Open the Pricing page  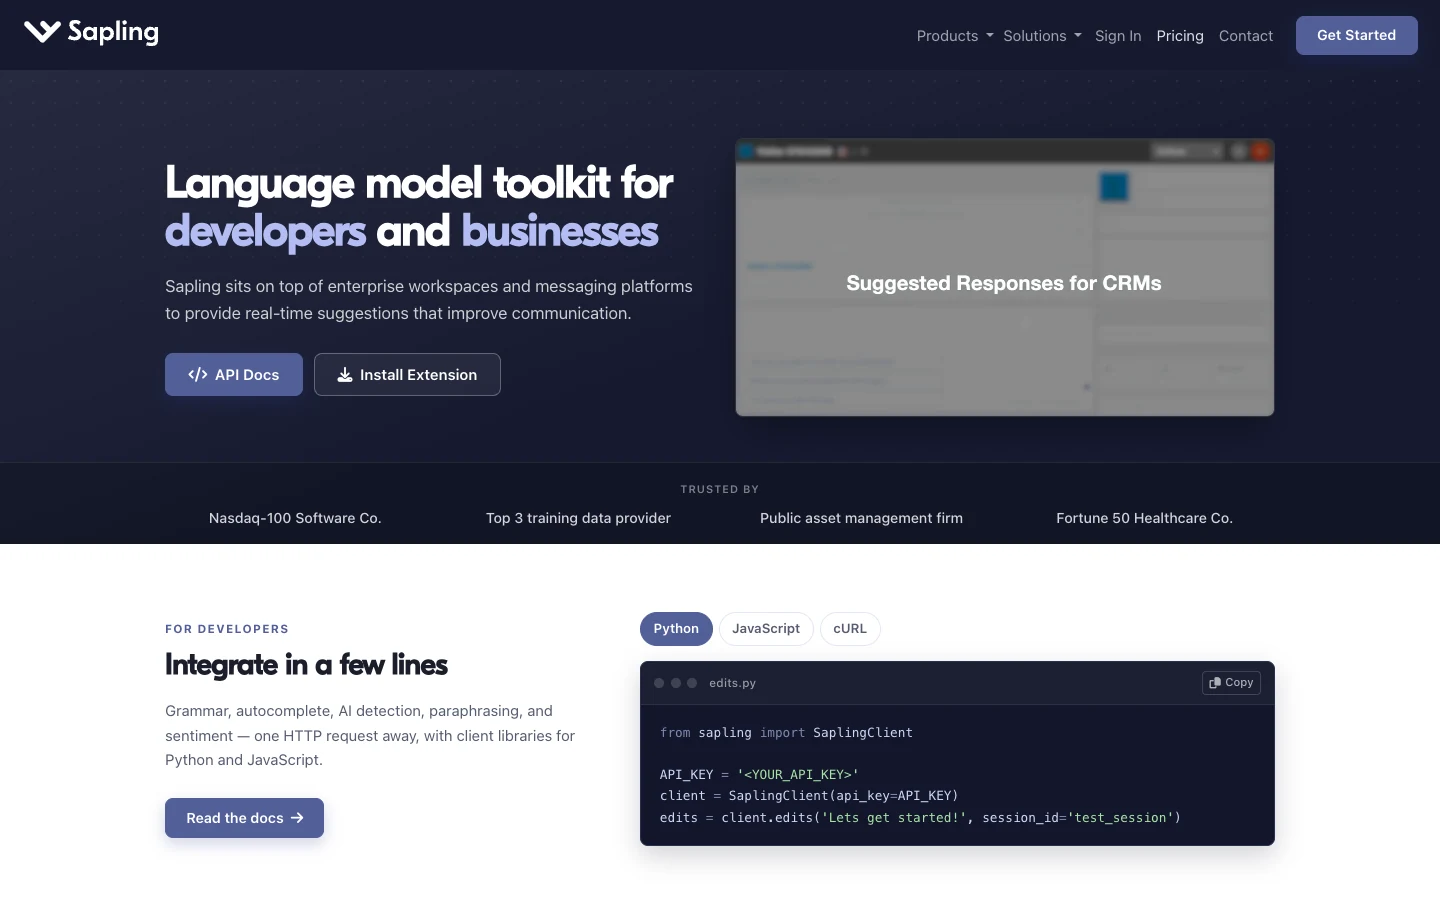point(1180,36)
